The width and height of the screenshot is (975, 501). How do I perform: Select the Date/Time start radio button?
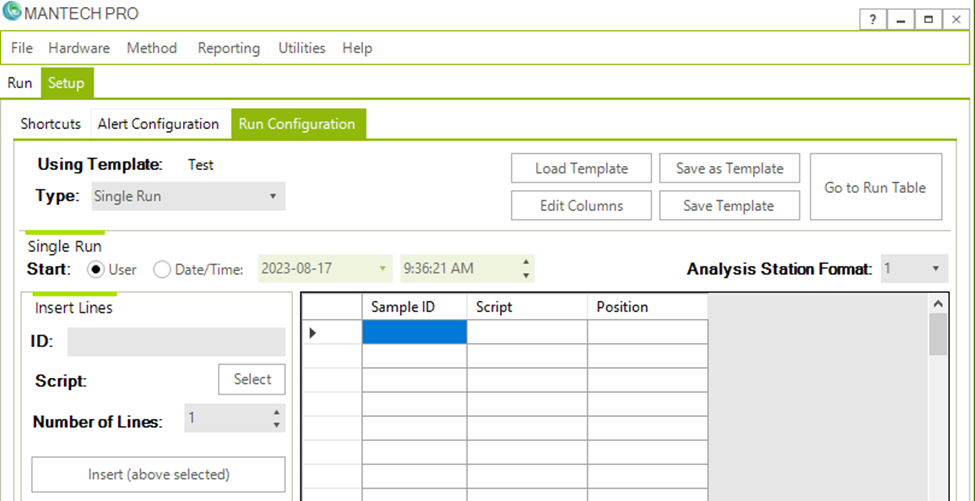tap(161, 269)
